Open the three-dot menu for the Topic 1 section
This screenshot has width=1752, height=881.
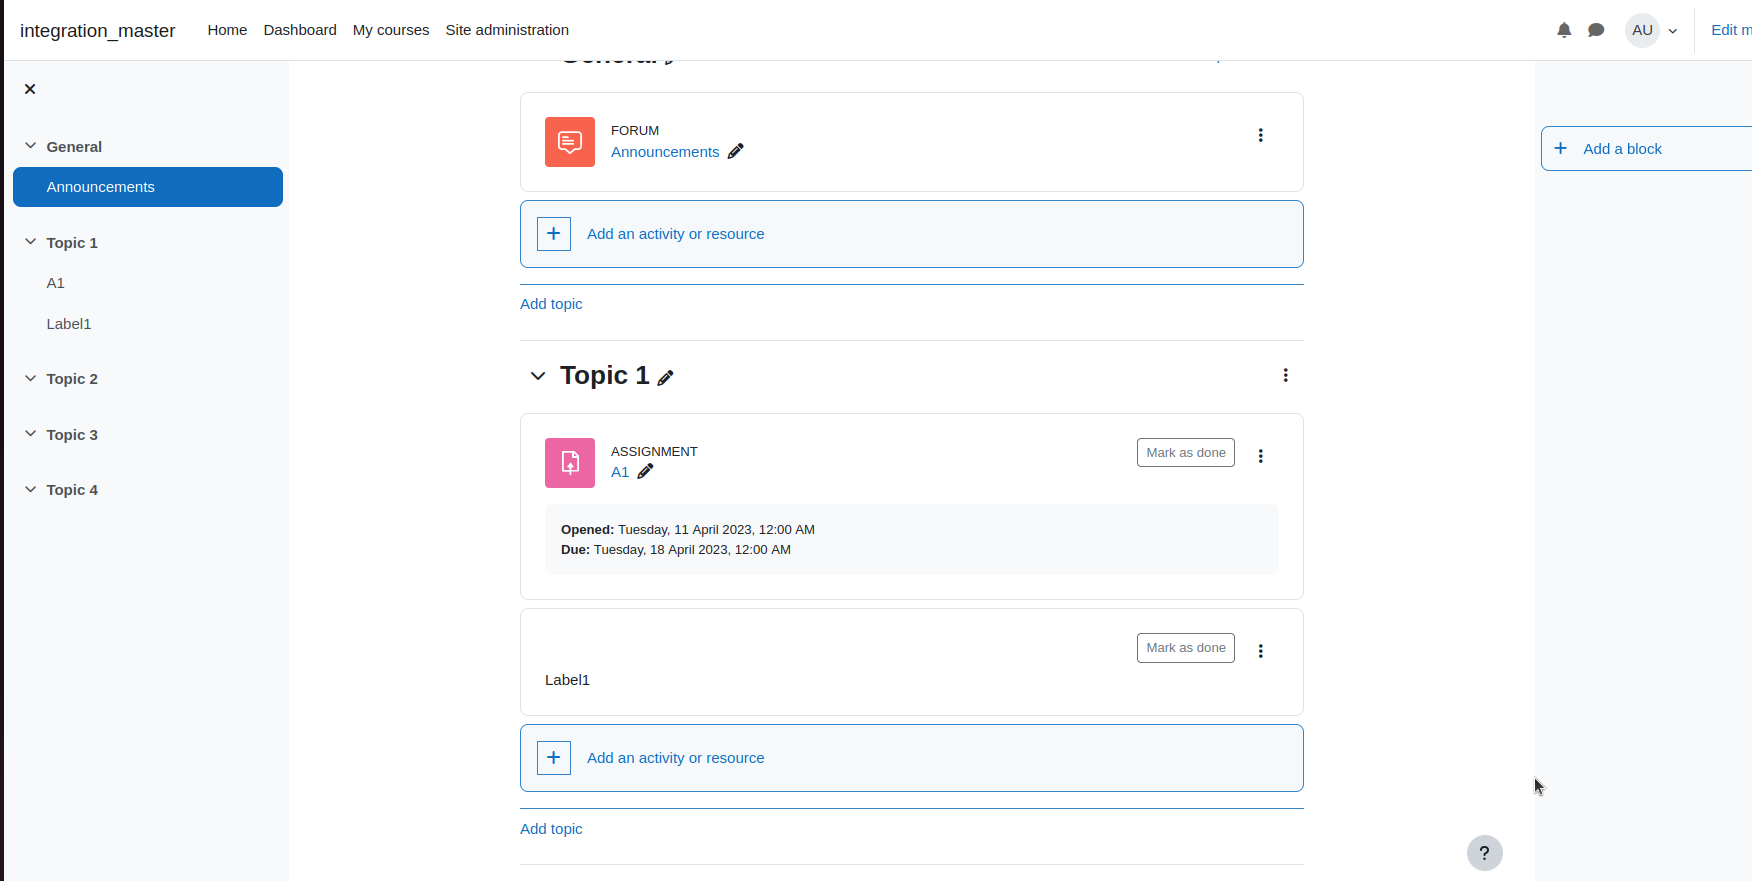(1285, 375)
